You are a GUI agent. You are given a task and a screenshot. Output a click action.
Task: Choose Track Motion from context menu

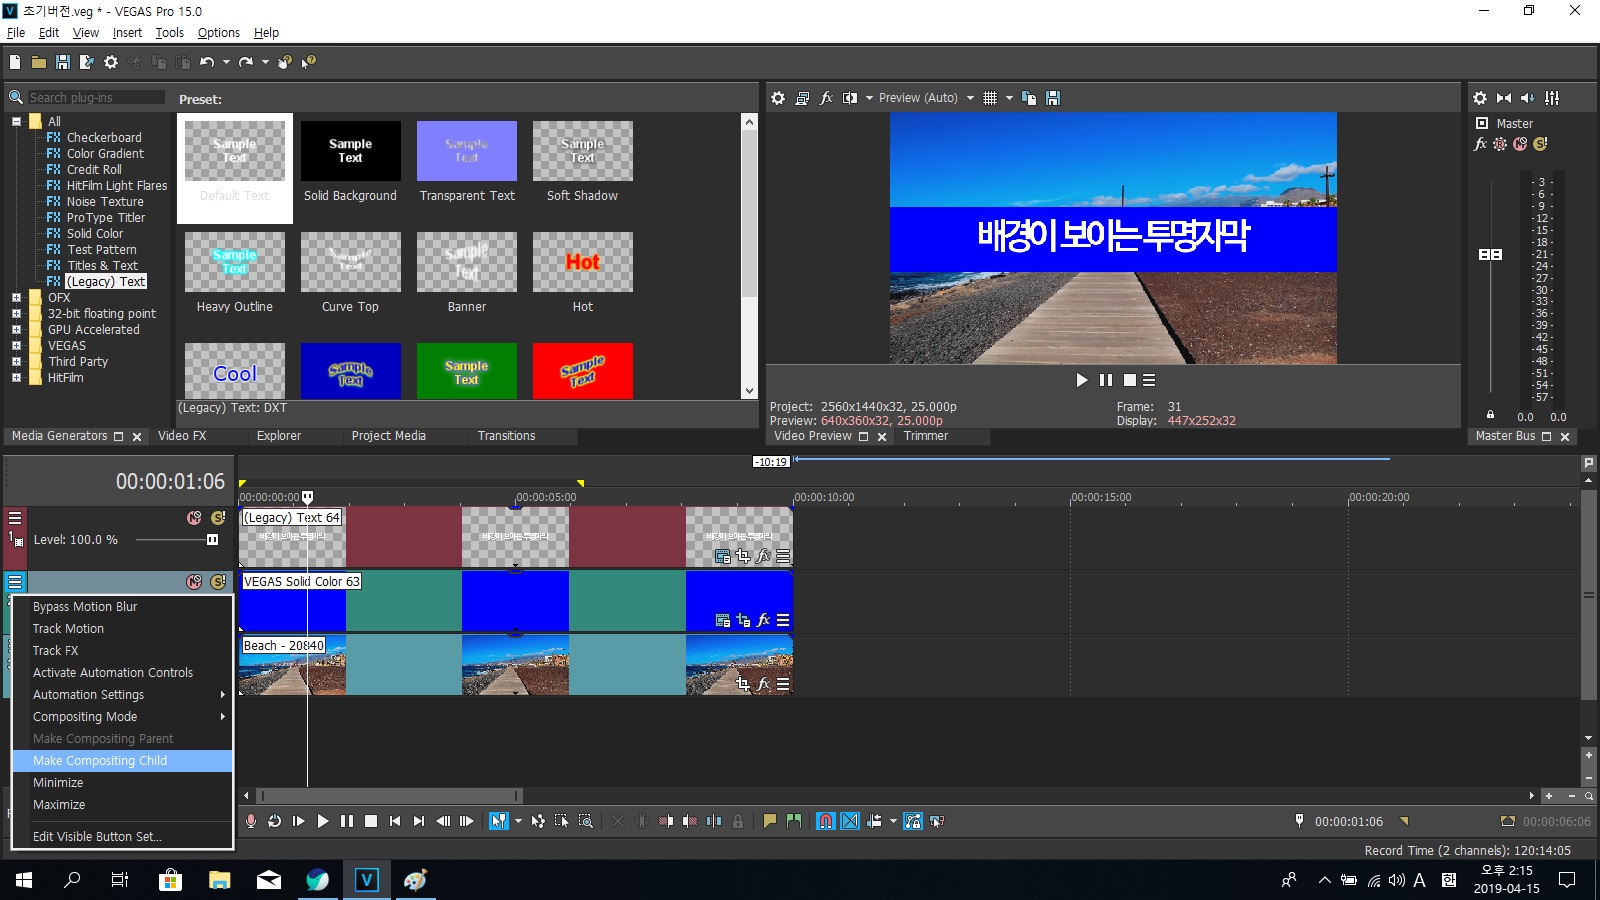point(122,629)
